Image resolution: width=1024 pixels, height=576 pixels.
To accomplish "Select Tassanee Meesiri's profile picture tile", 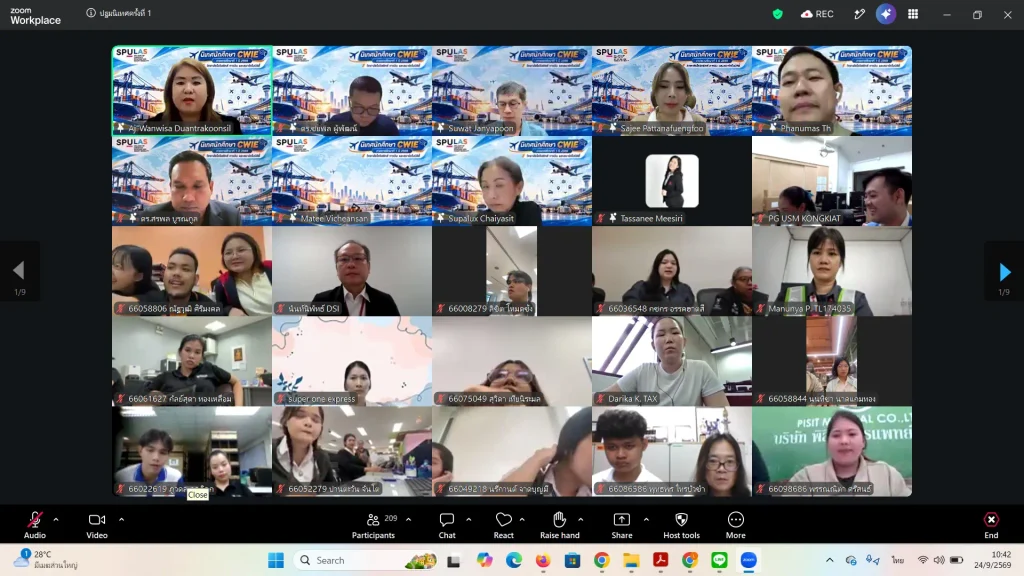I will (672, 181).
